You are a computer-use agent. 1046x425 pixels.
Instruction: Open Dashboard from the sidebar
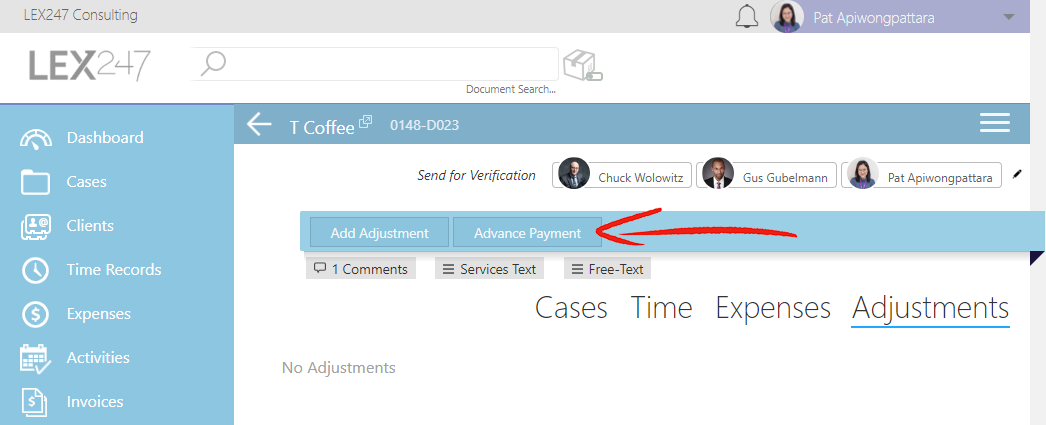tap(105, 137)
